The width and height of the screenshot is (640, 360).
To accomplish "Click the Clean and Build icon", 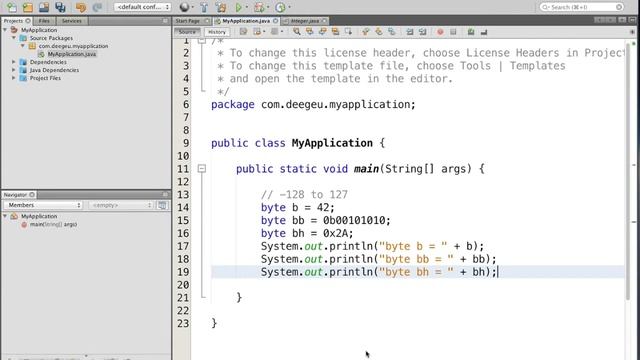I will tap(221, 7).
